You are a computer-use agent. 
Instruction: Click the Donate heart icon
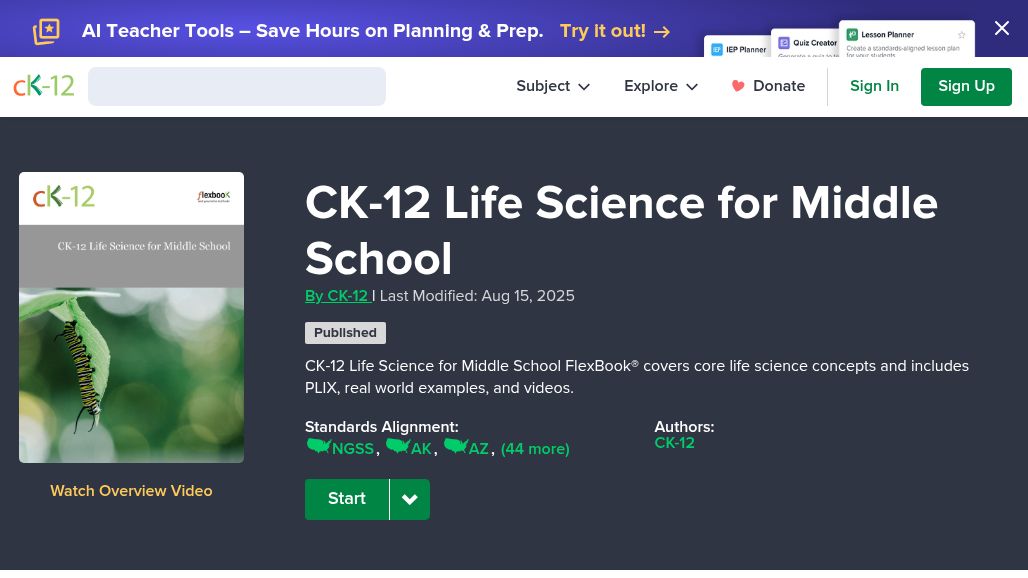point(738,86)
